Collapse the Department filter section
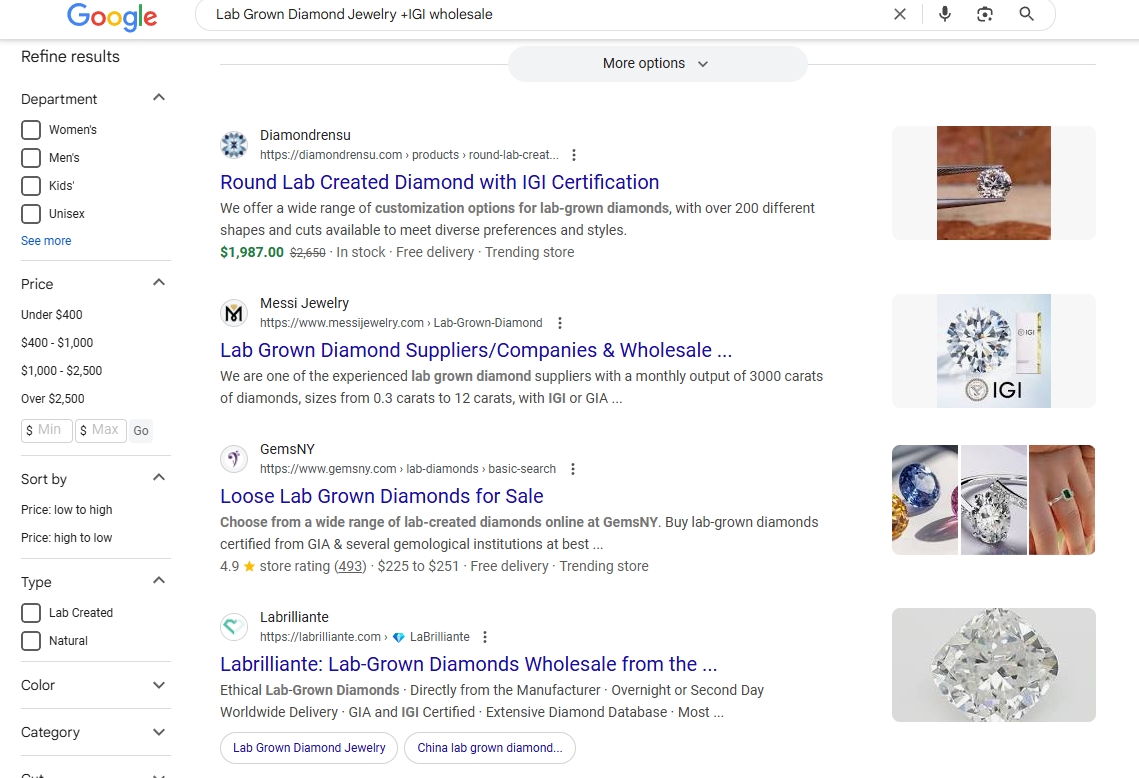Screen dimensions: 1139x778 coord(159,97)
